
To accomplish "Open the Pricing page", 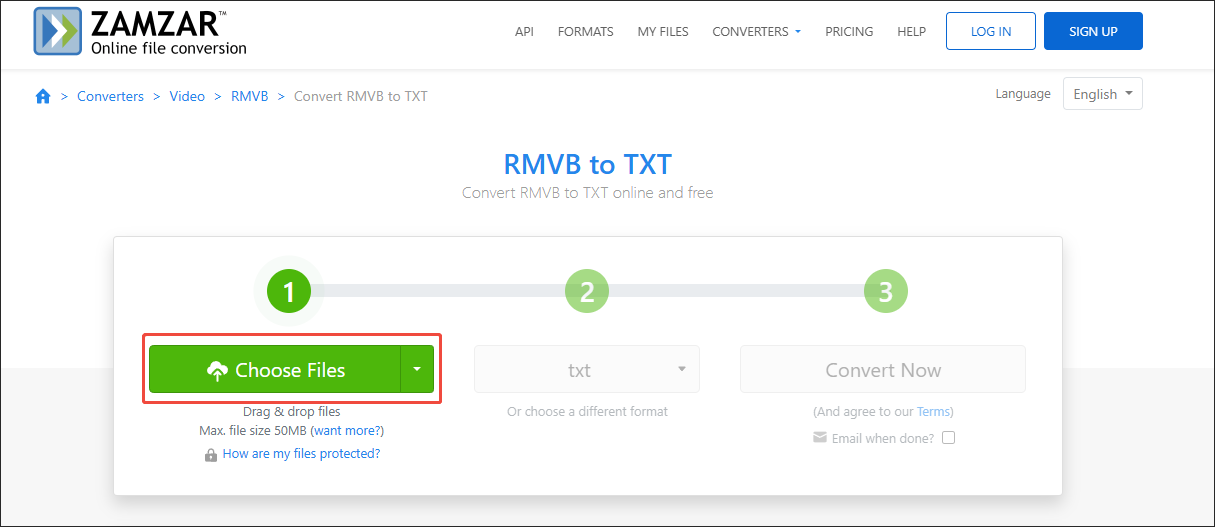I will pyautogui.click(x=849, y=31).
